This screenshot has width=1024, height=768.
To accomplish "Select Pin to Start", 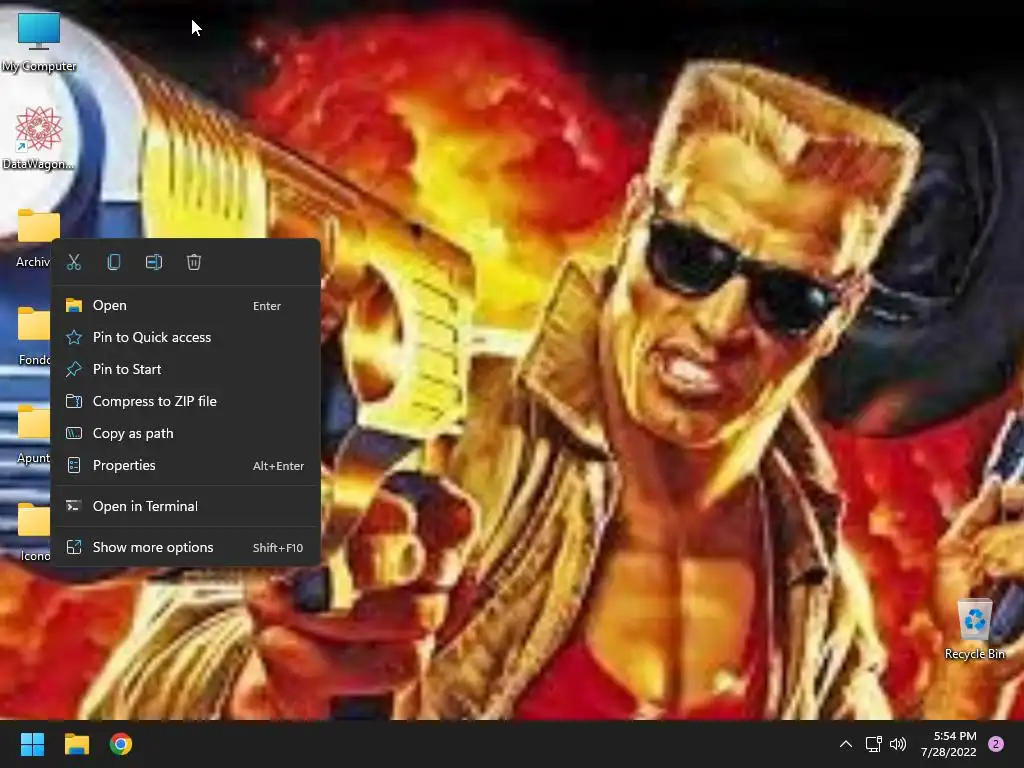I will [185, 369].
